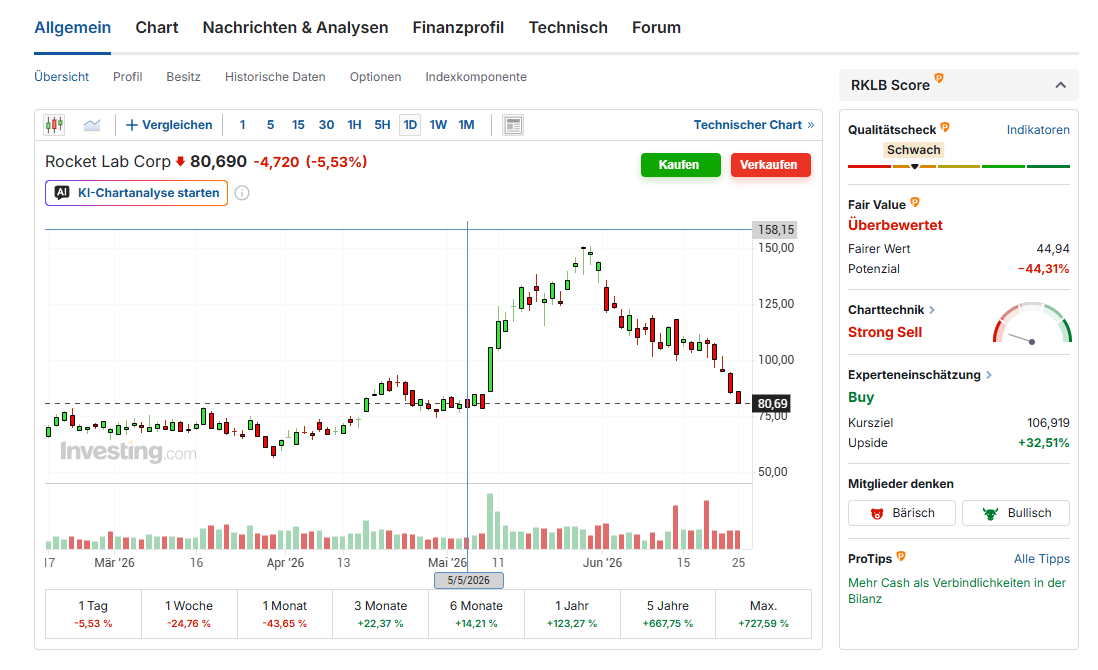Open Alle Tipps link
This screenshot has height=670, width=1098.
coord(1042,559)
